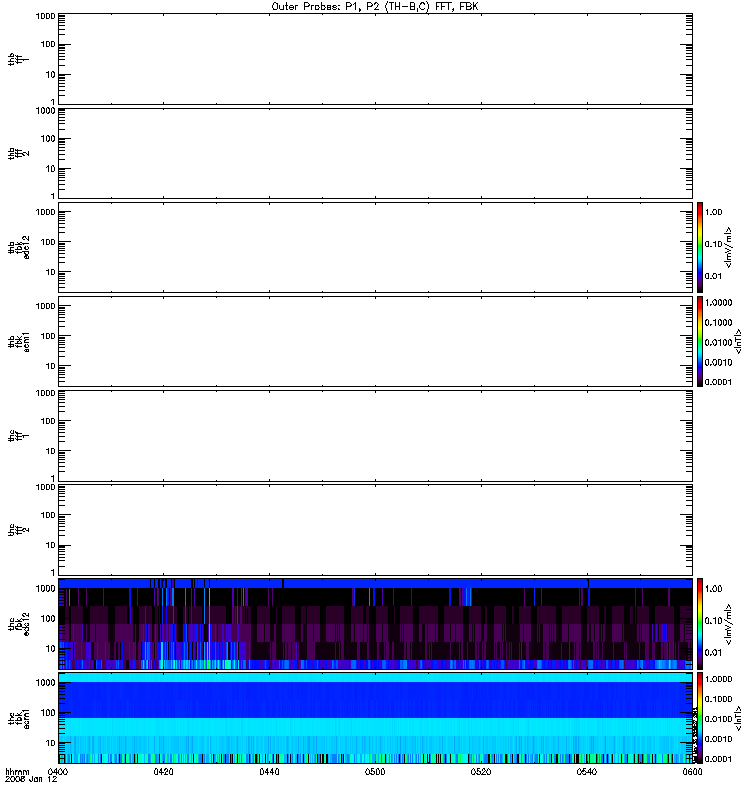Click the 'hhmm' axis unit label

17,772
